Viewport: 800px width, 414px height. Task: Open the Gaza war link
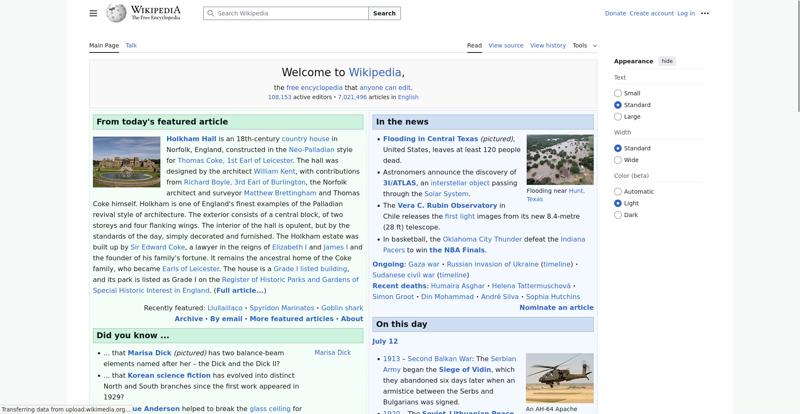(423, 264)
